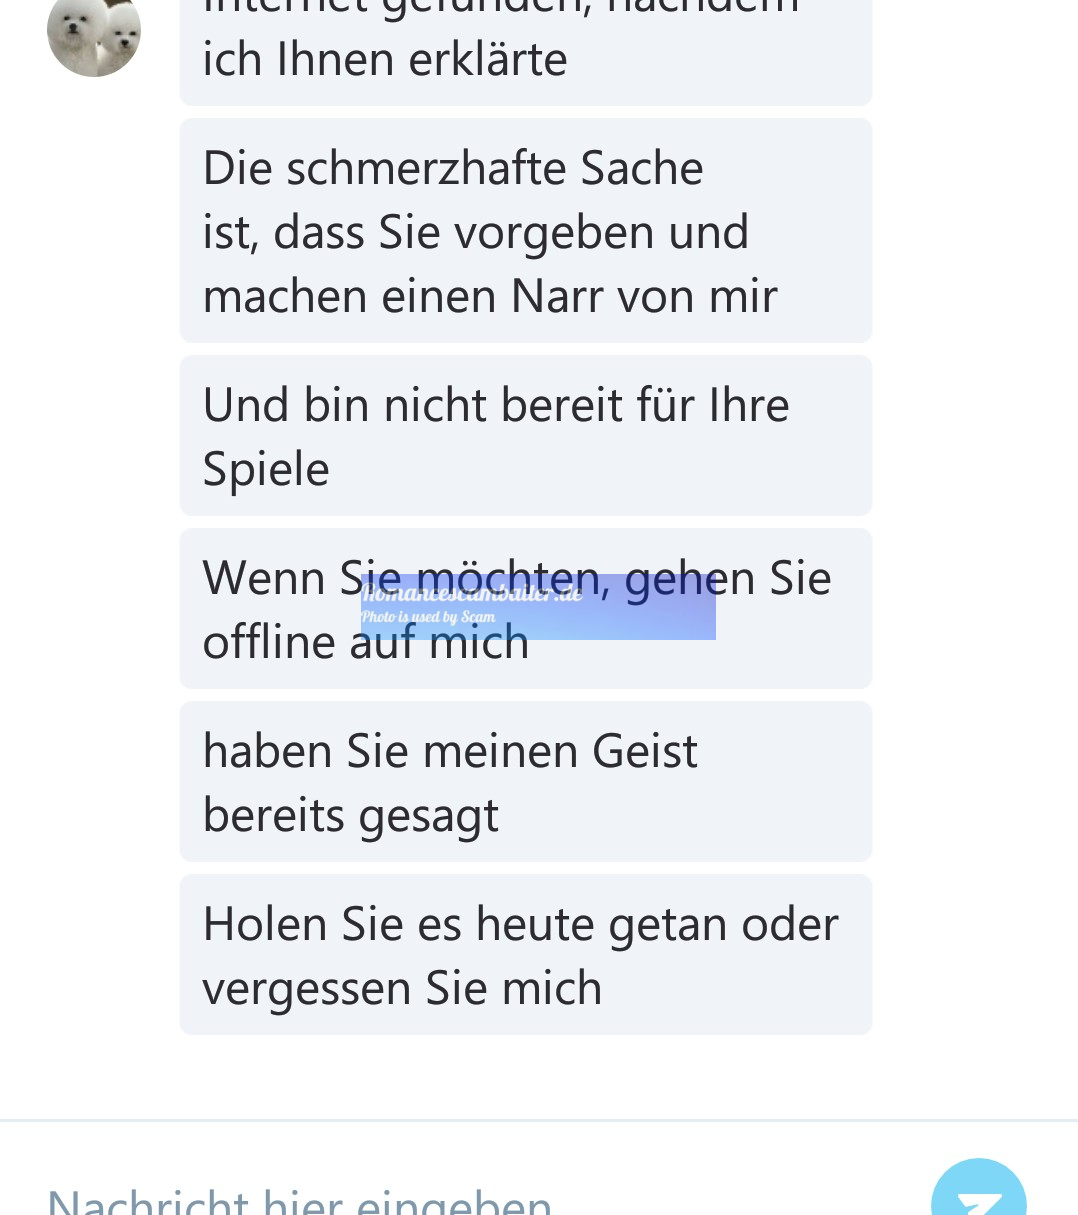Select the 'ich Ihnen erklärte' message bubble
The height and width of the screenshot is (1215, 1078).
point(526,50)
